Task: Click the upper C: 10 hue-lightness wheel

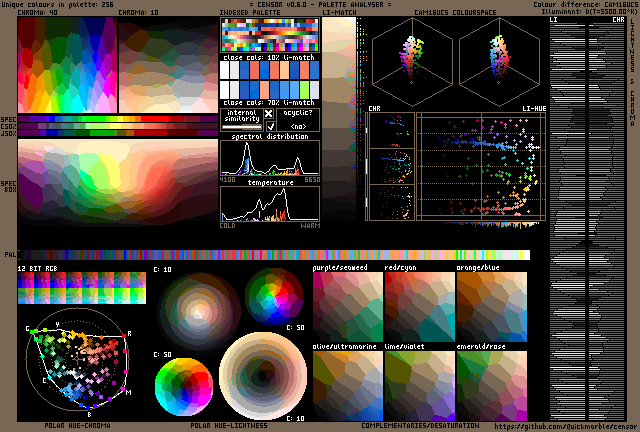Action: tap(199, 312)
